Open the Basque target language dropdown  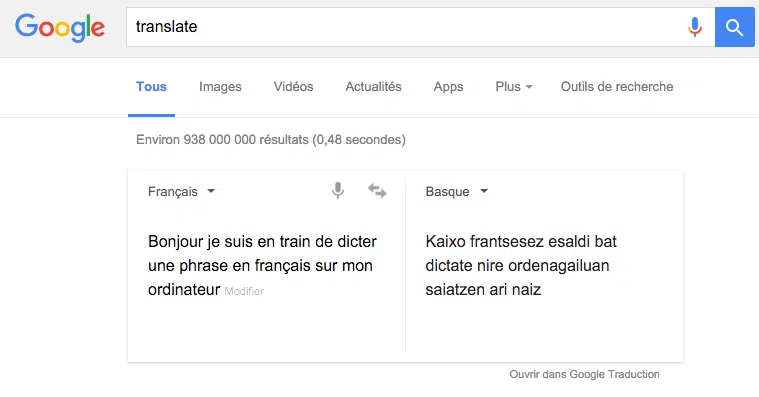456,192
